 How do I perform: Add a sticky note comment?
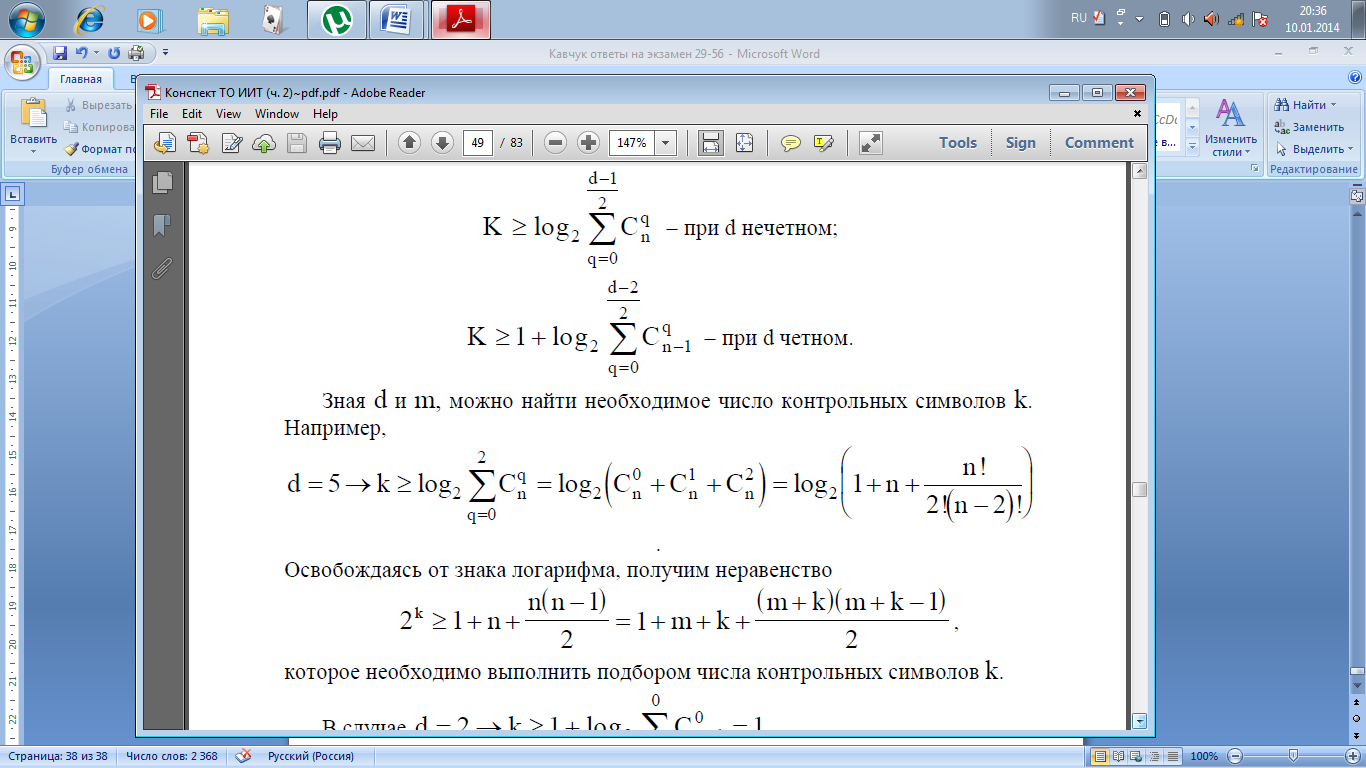[x=791, y=143]
